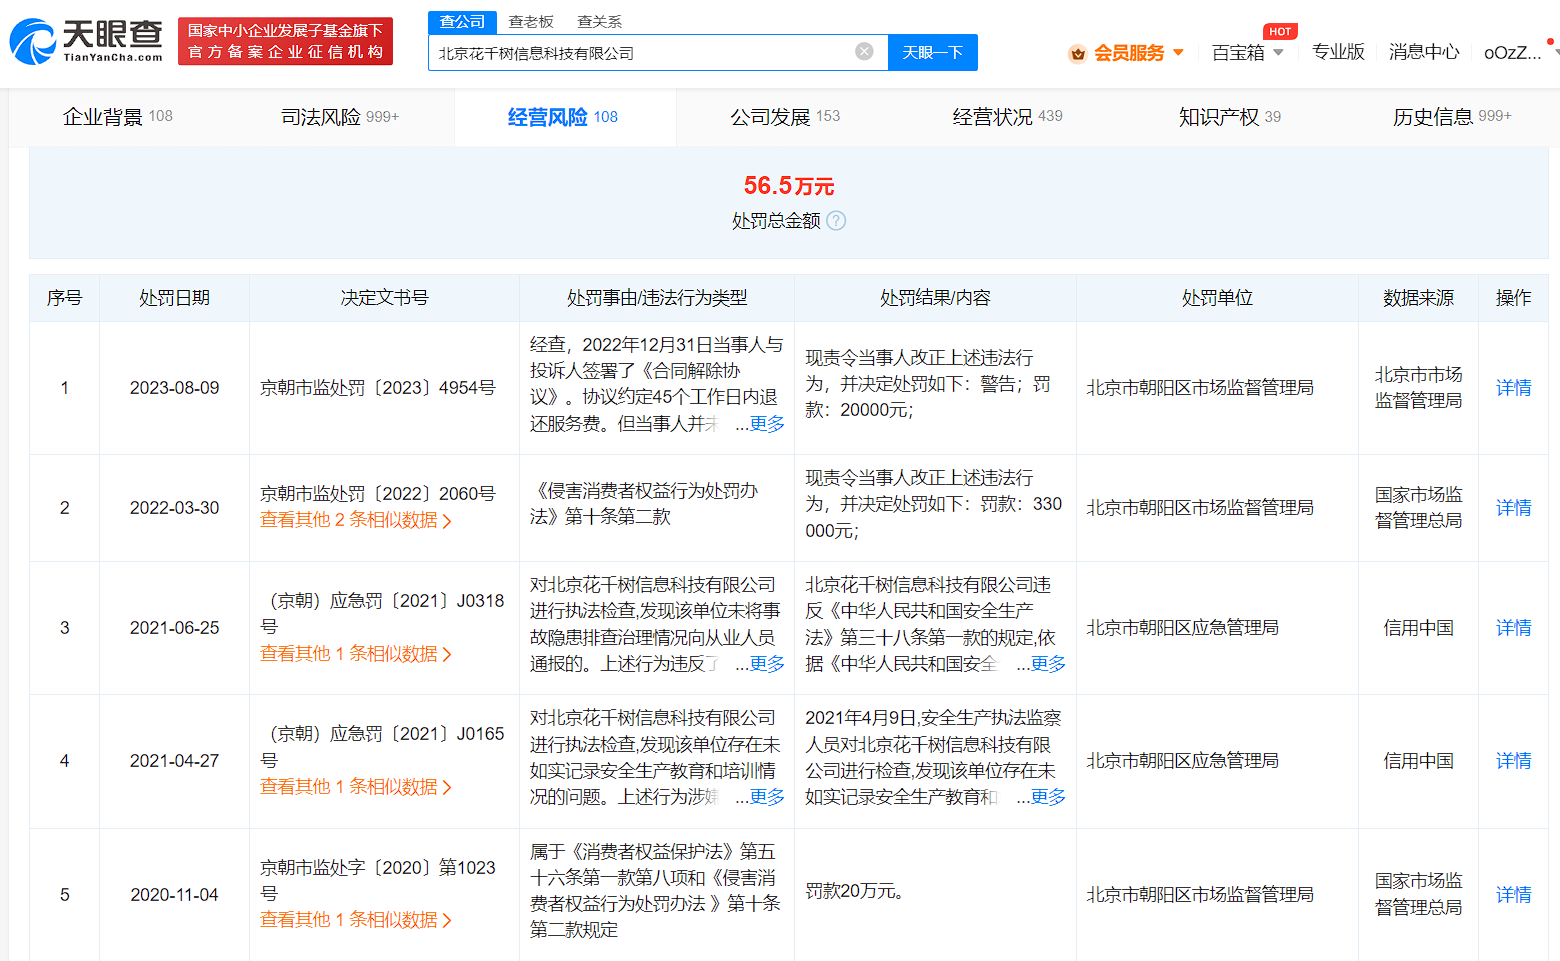Switch to 查关系 search tab
1560x961 pixels.
599,22
